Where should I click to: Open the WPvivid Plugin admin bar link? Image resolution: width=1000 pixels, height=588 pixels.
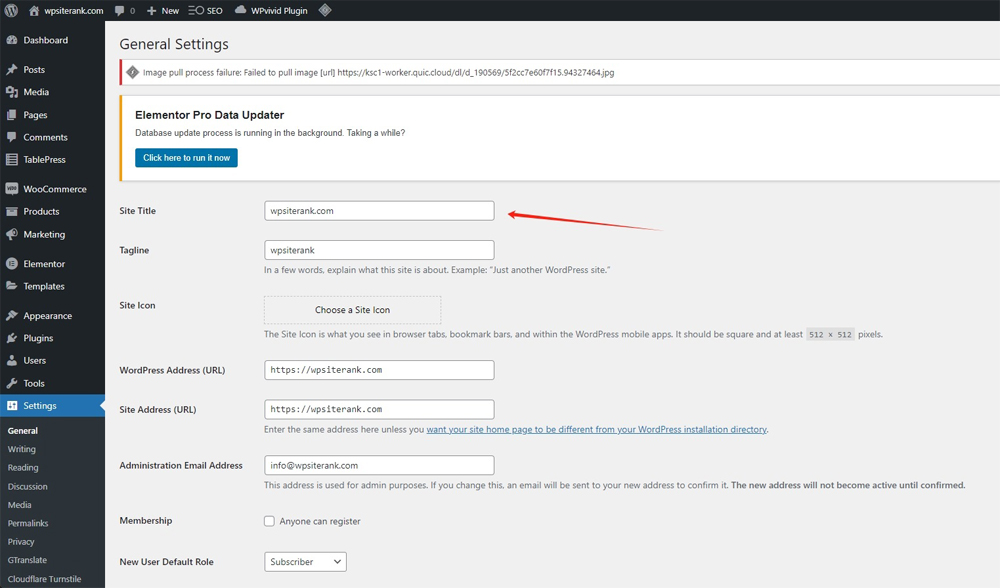[x=279, y=11]
